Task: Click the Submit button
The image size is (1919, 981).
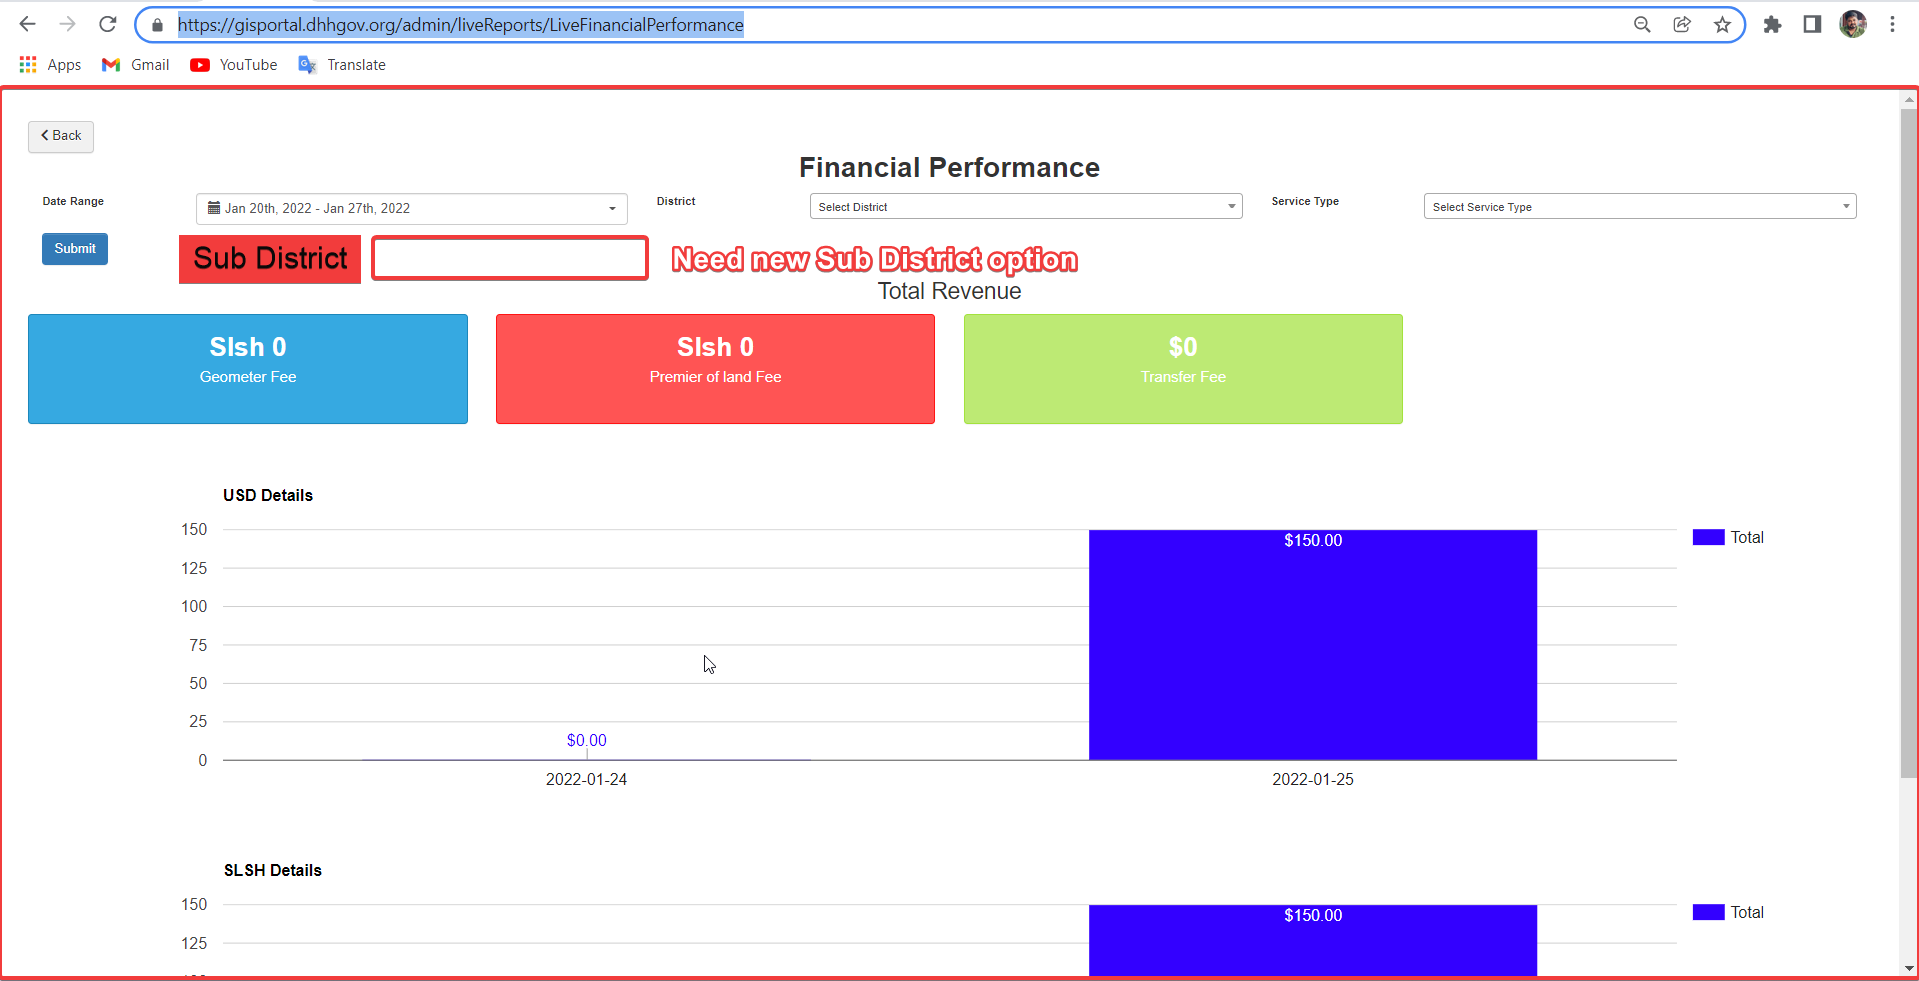Action: [75, 249]
